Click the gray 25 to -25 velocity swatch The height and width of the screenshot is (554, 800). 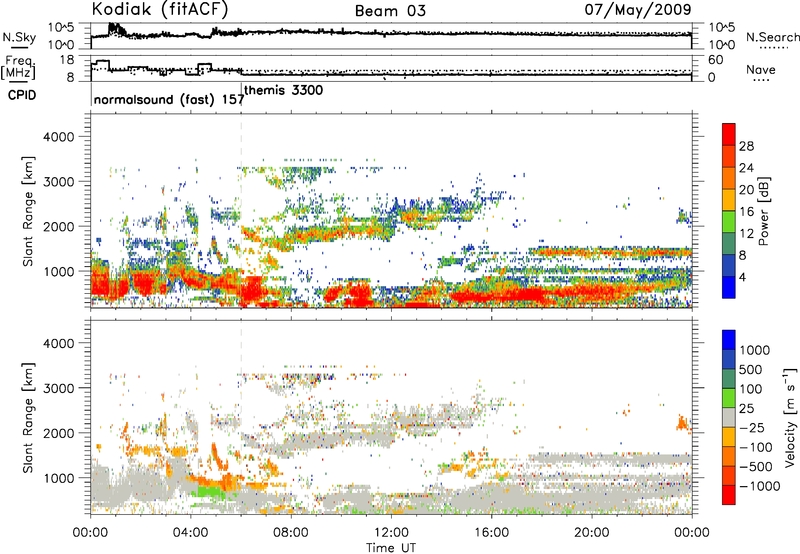pos(729,417)
